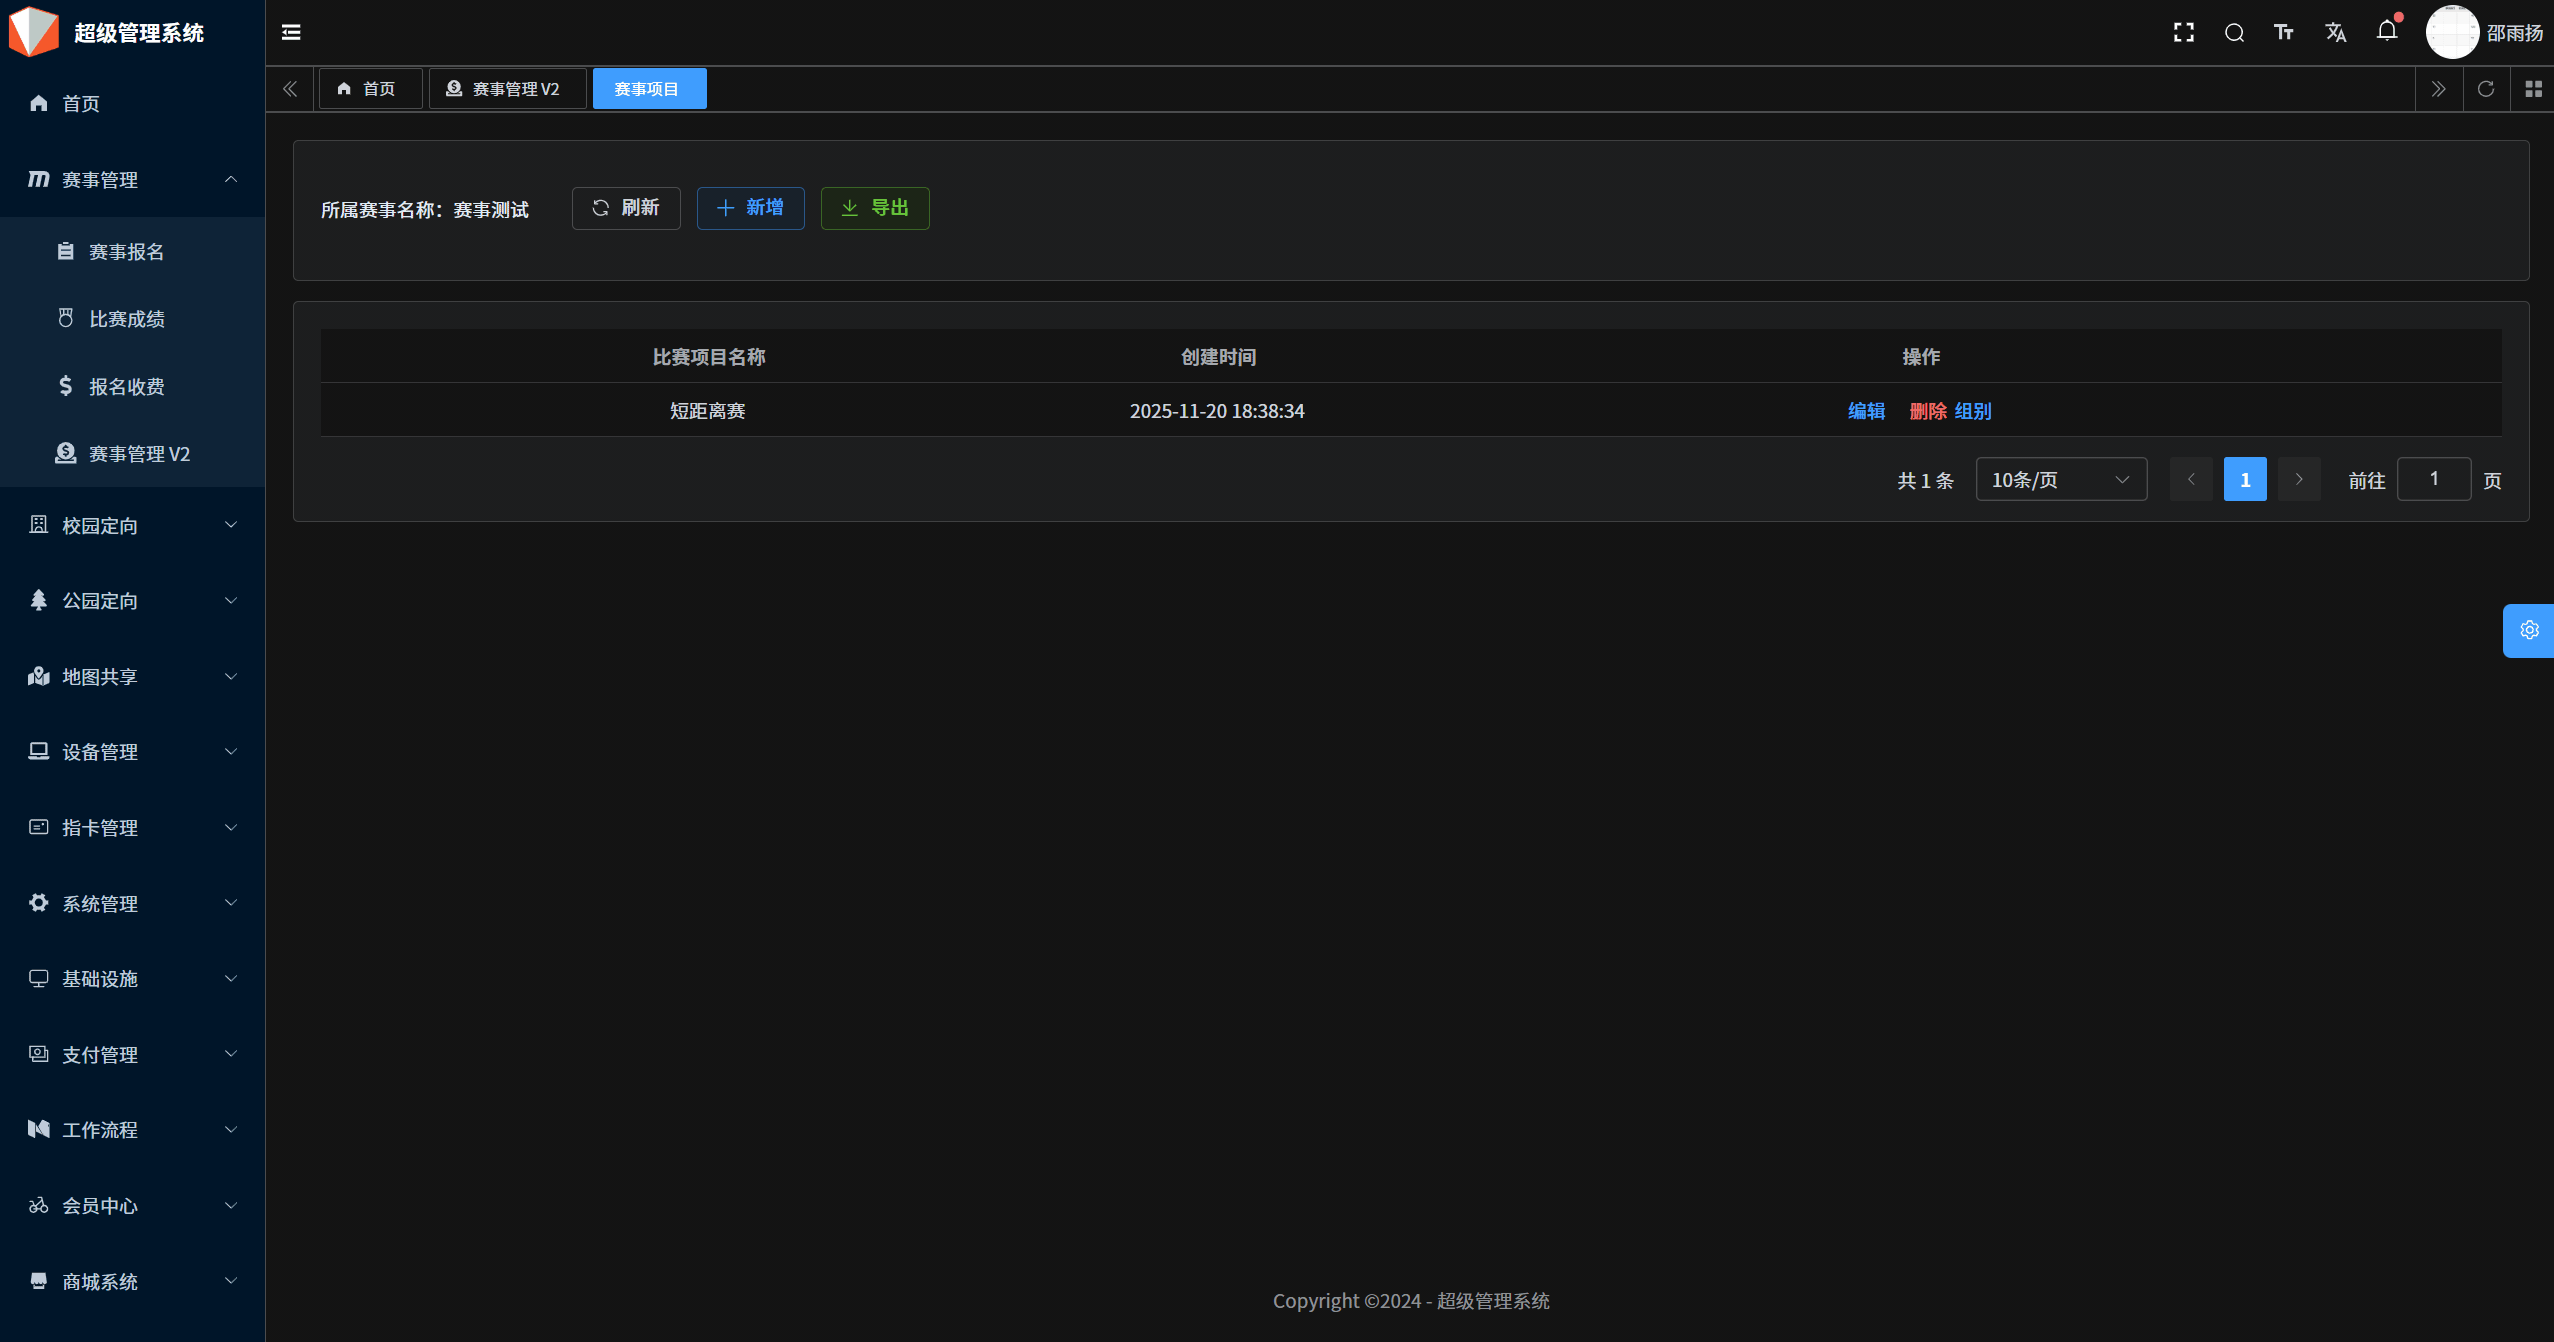Open notifications bell icon
2554x1342 pixels.
click(2387, 32)
